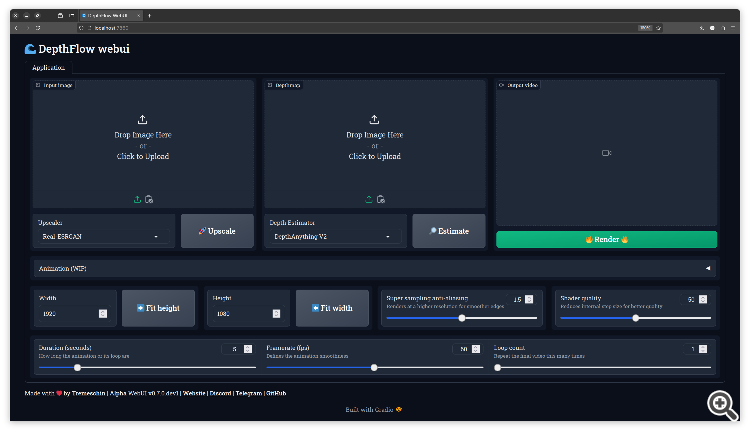Click the magnifier zoom icon at bottom right
The image size is (750, 432).
[722, 406]
